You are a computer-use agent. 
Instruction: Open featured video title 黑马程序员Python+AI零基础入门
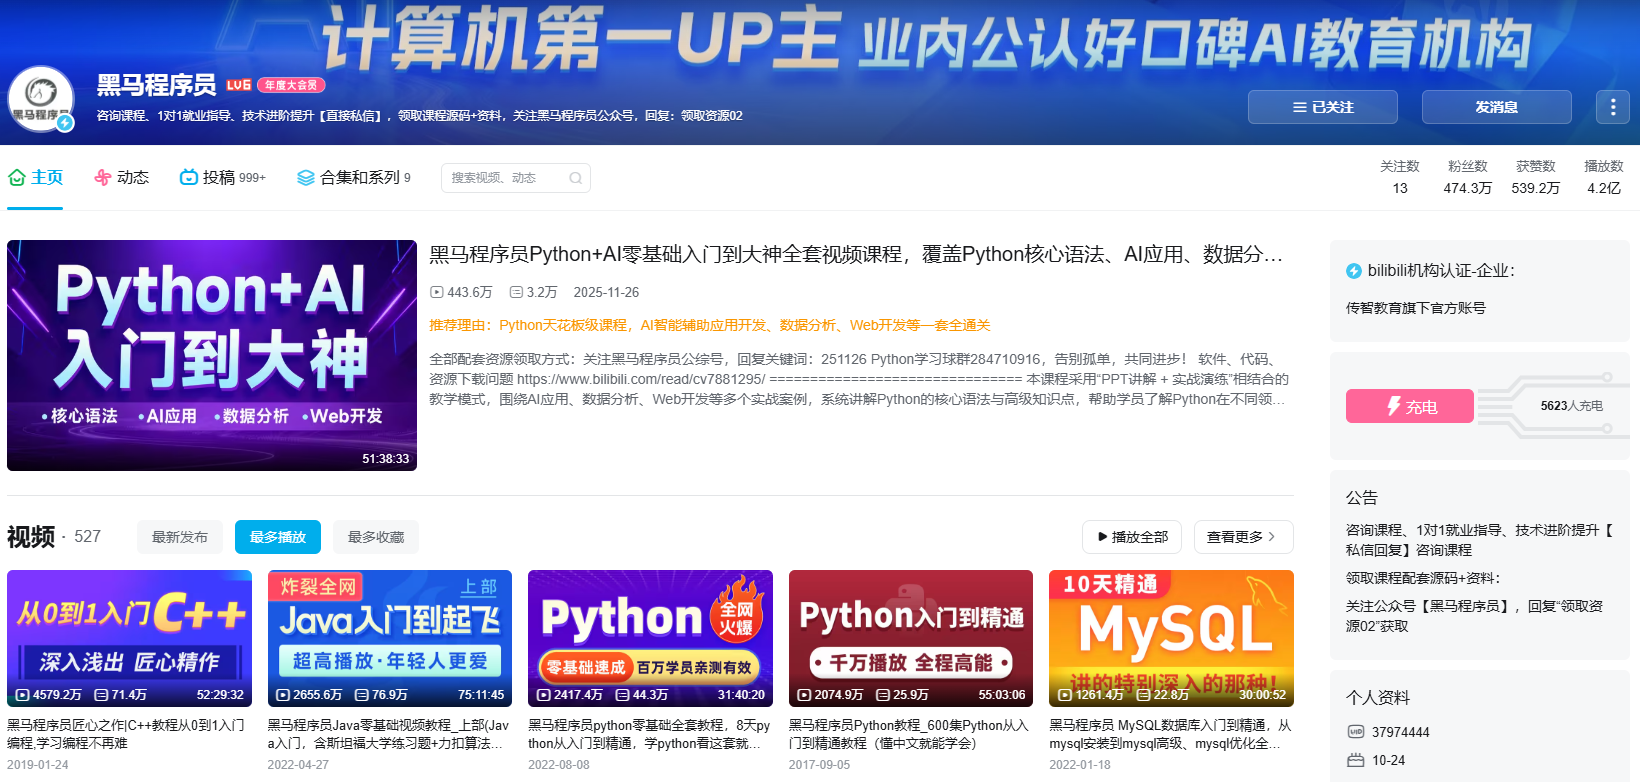pyautogui.click(x=856, y=255)
